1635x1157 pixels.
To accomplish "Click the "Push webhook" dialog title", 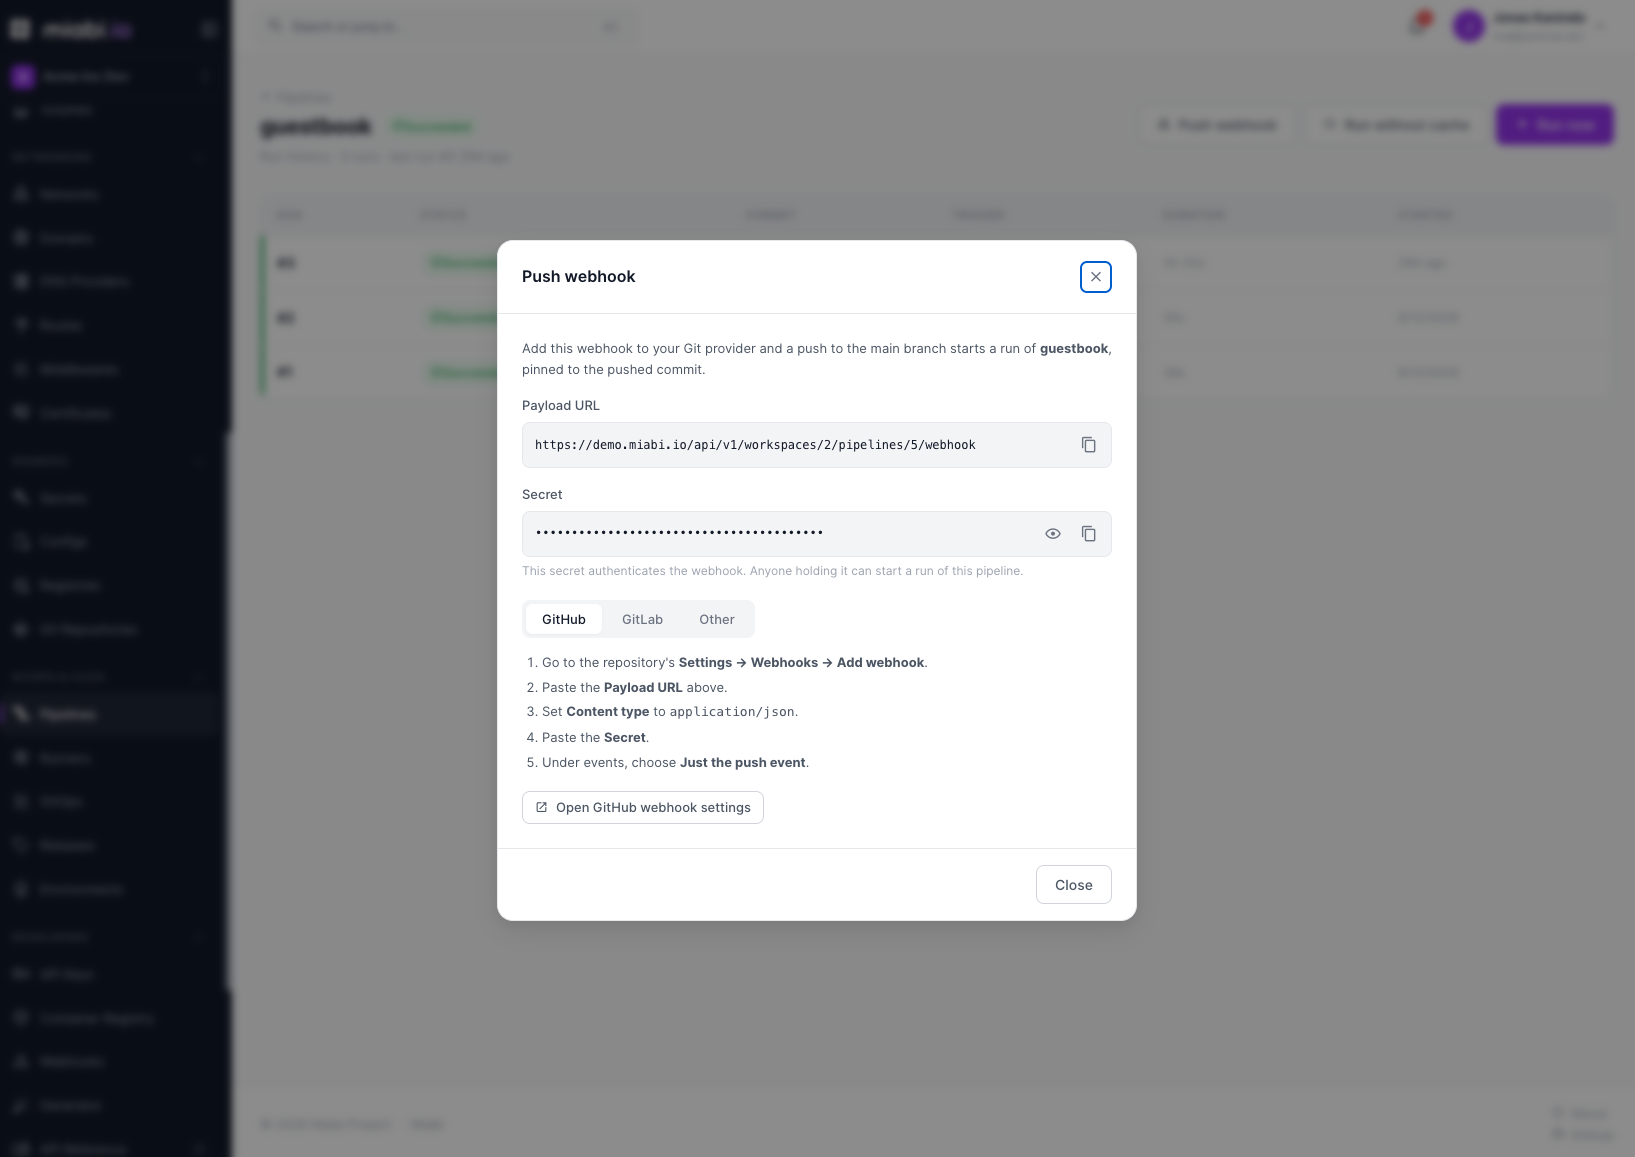I will tap(579, 277).
